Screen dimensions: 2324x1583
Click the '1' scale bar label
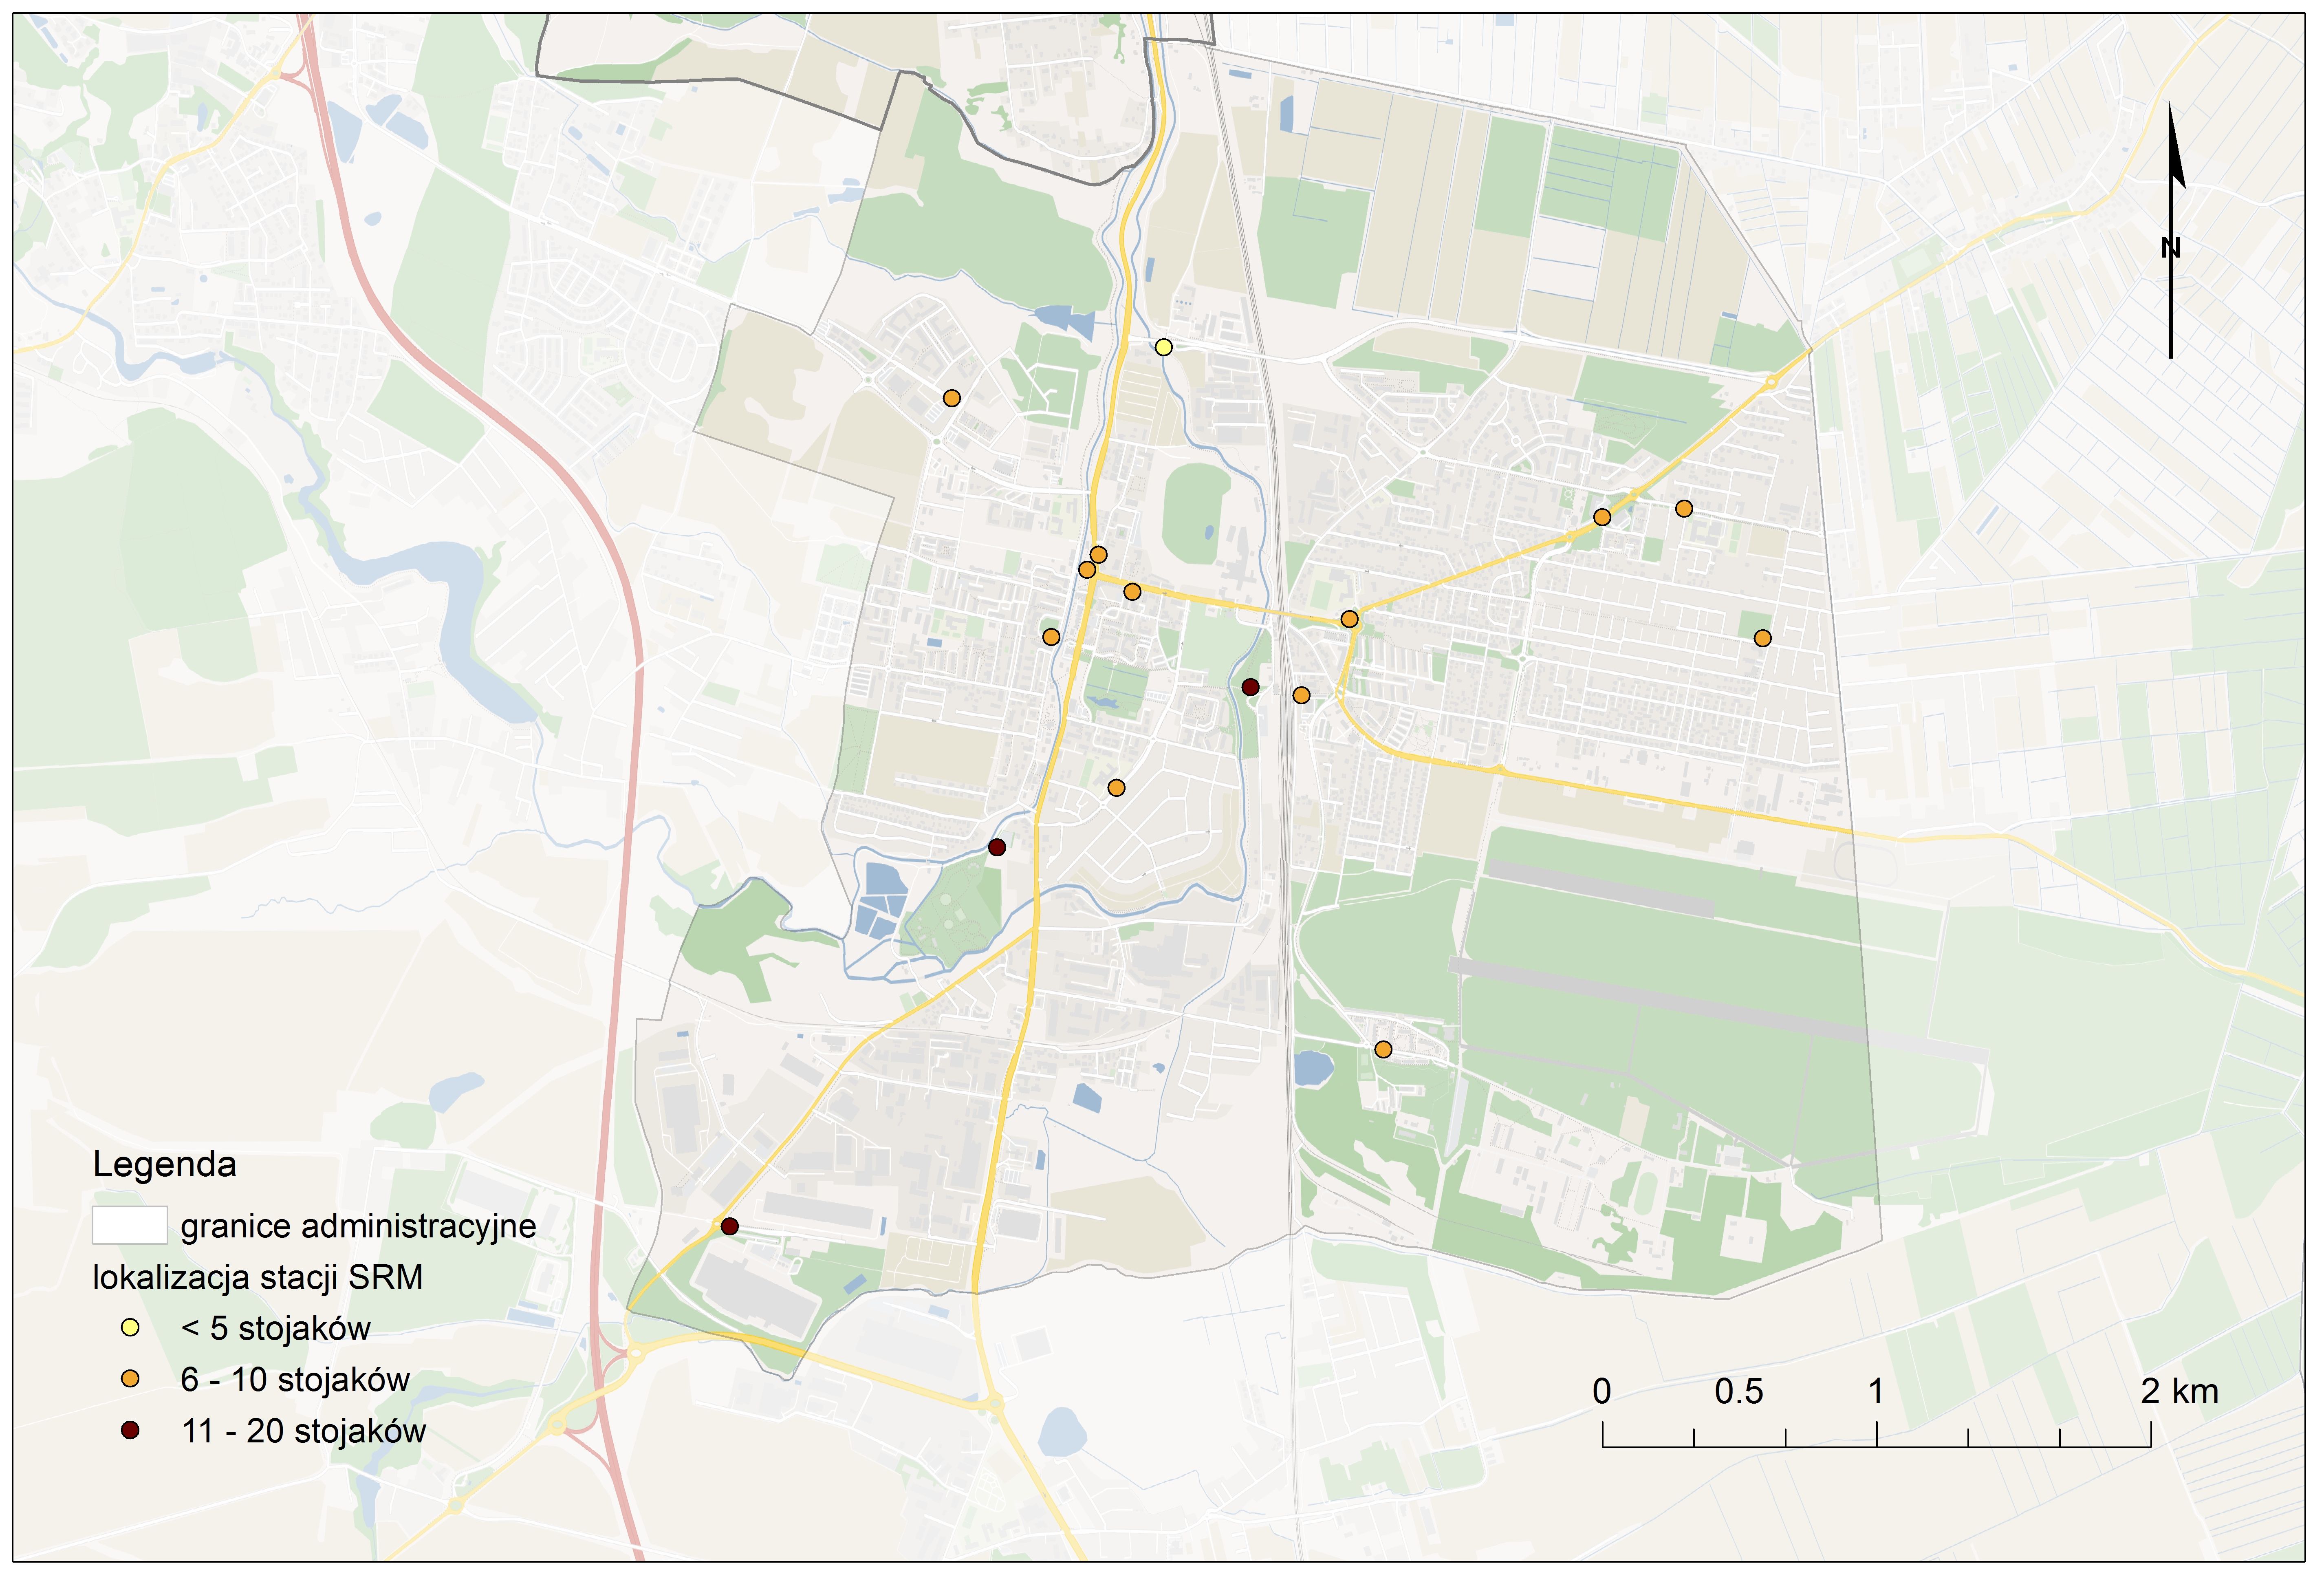point(1876,1391)
